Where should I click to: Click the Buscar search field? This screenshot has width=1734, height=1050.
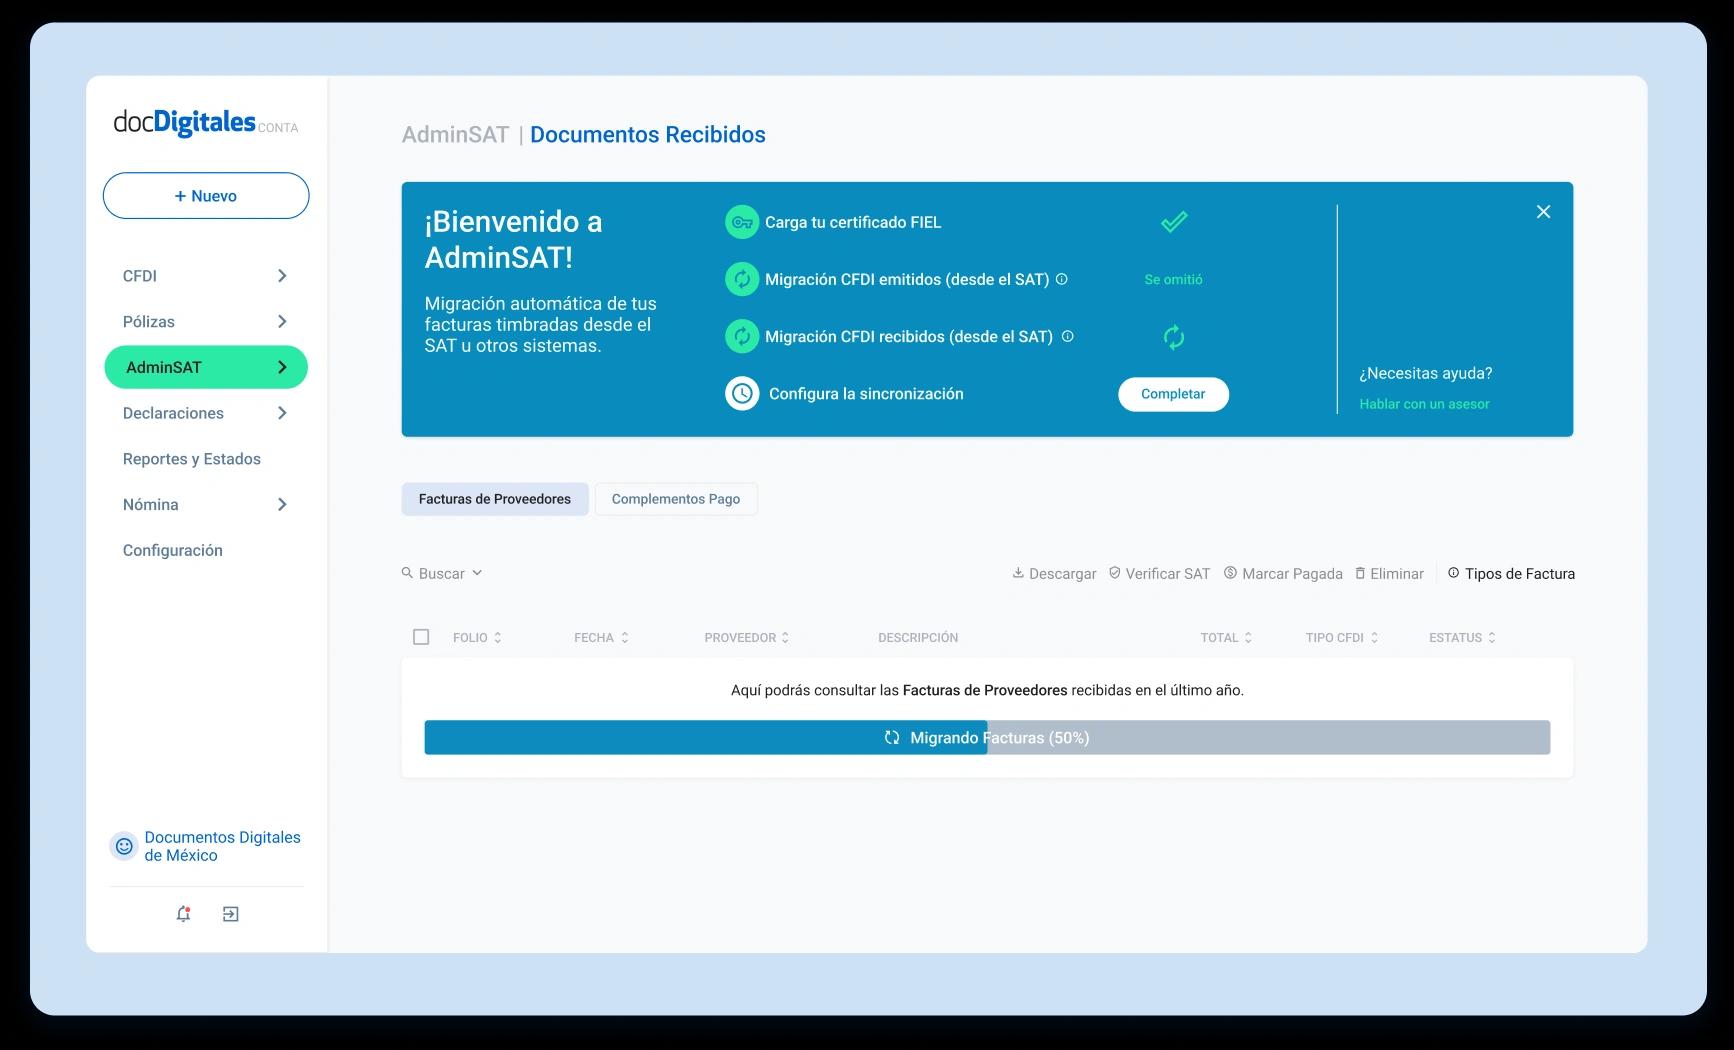pyautogui.click(x=442, y=573)
